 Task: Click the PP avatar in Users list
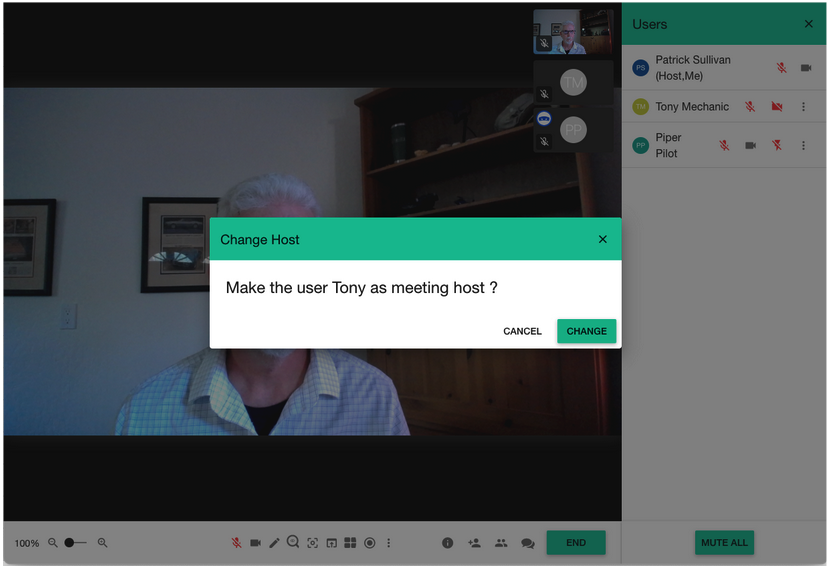point(641,145)
